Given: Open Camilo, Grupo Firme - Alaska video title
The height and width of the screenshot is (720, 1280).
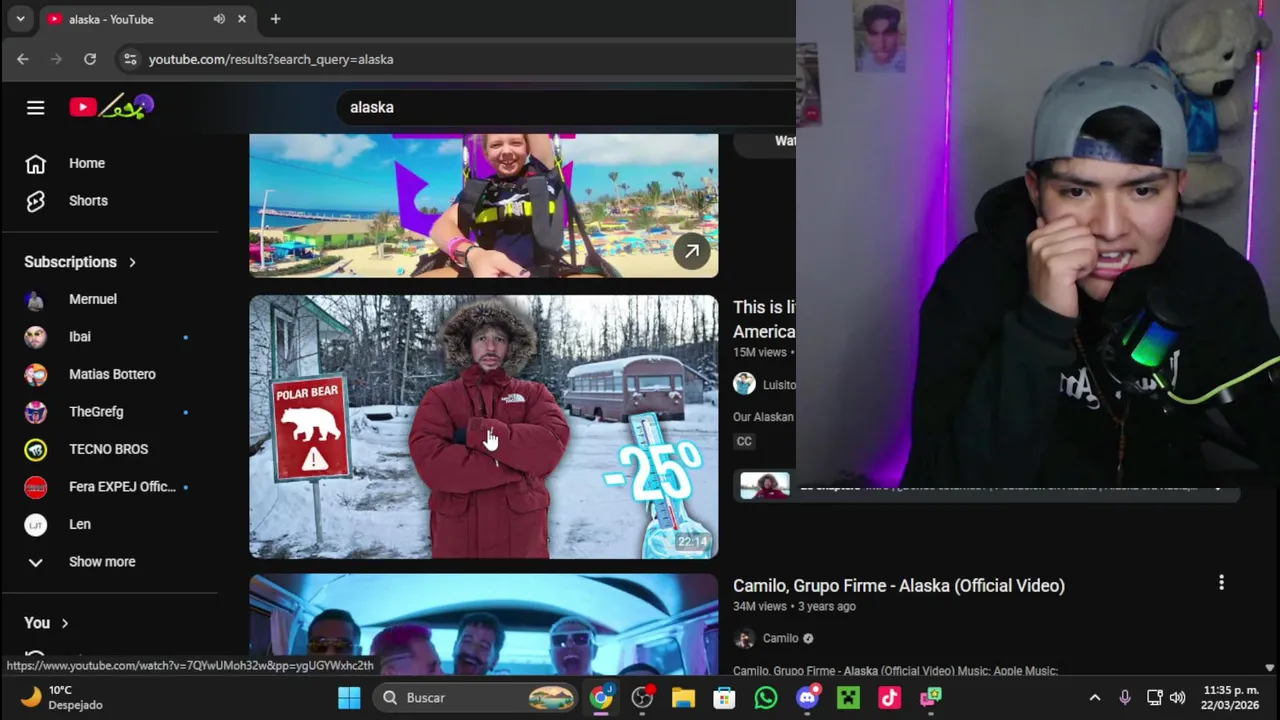Looking at the screenshot, I should [899, 586].
